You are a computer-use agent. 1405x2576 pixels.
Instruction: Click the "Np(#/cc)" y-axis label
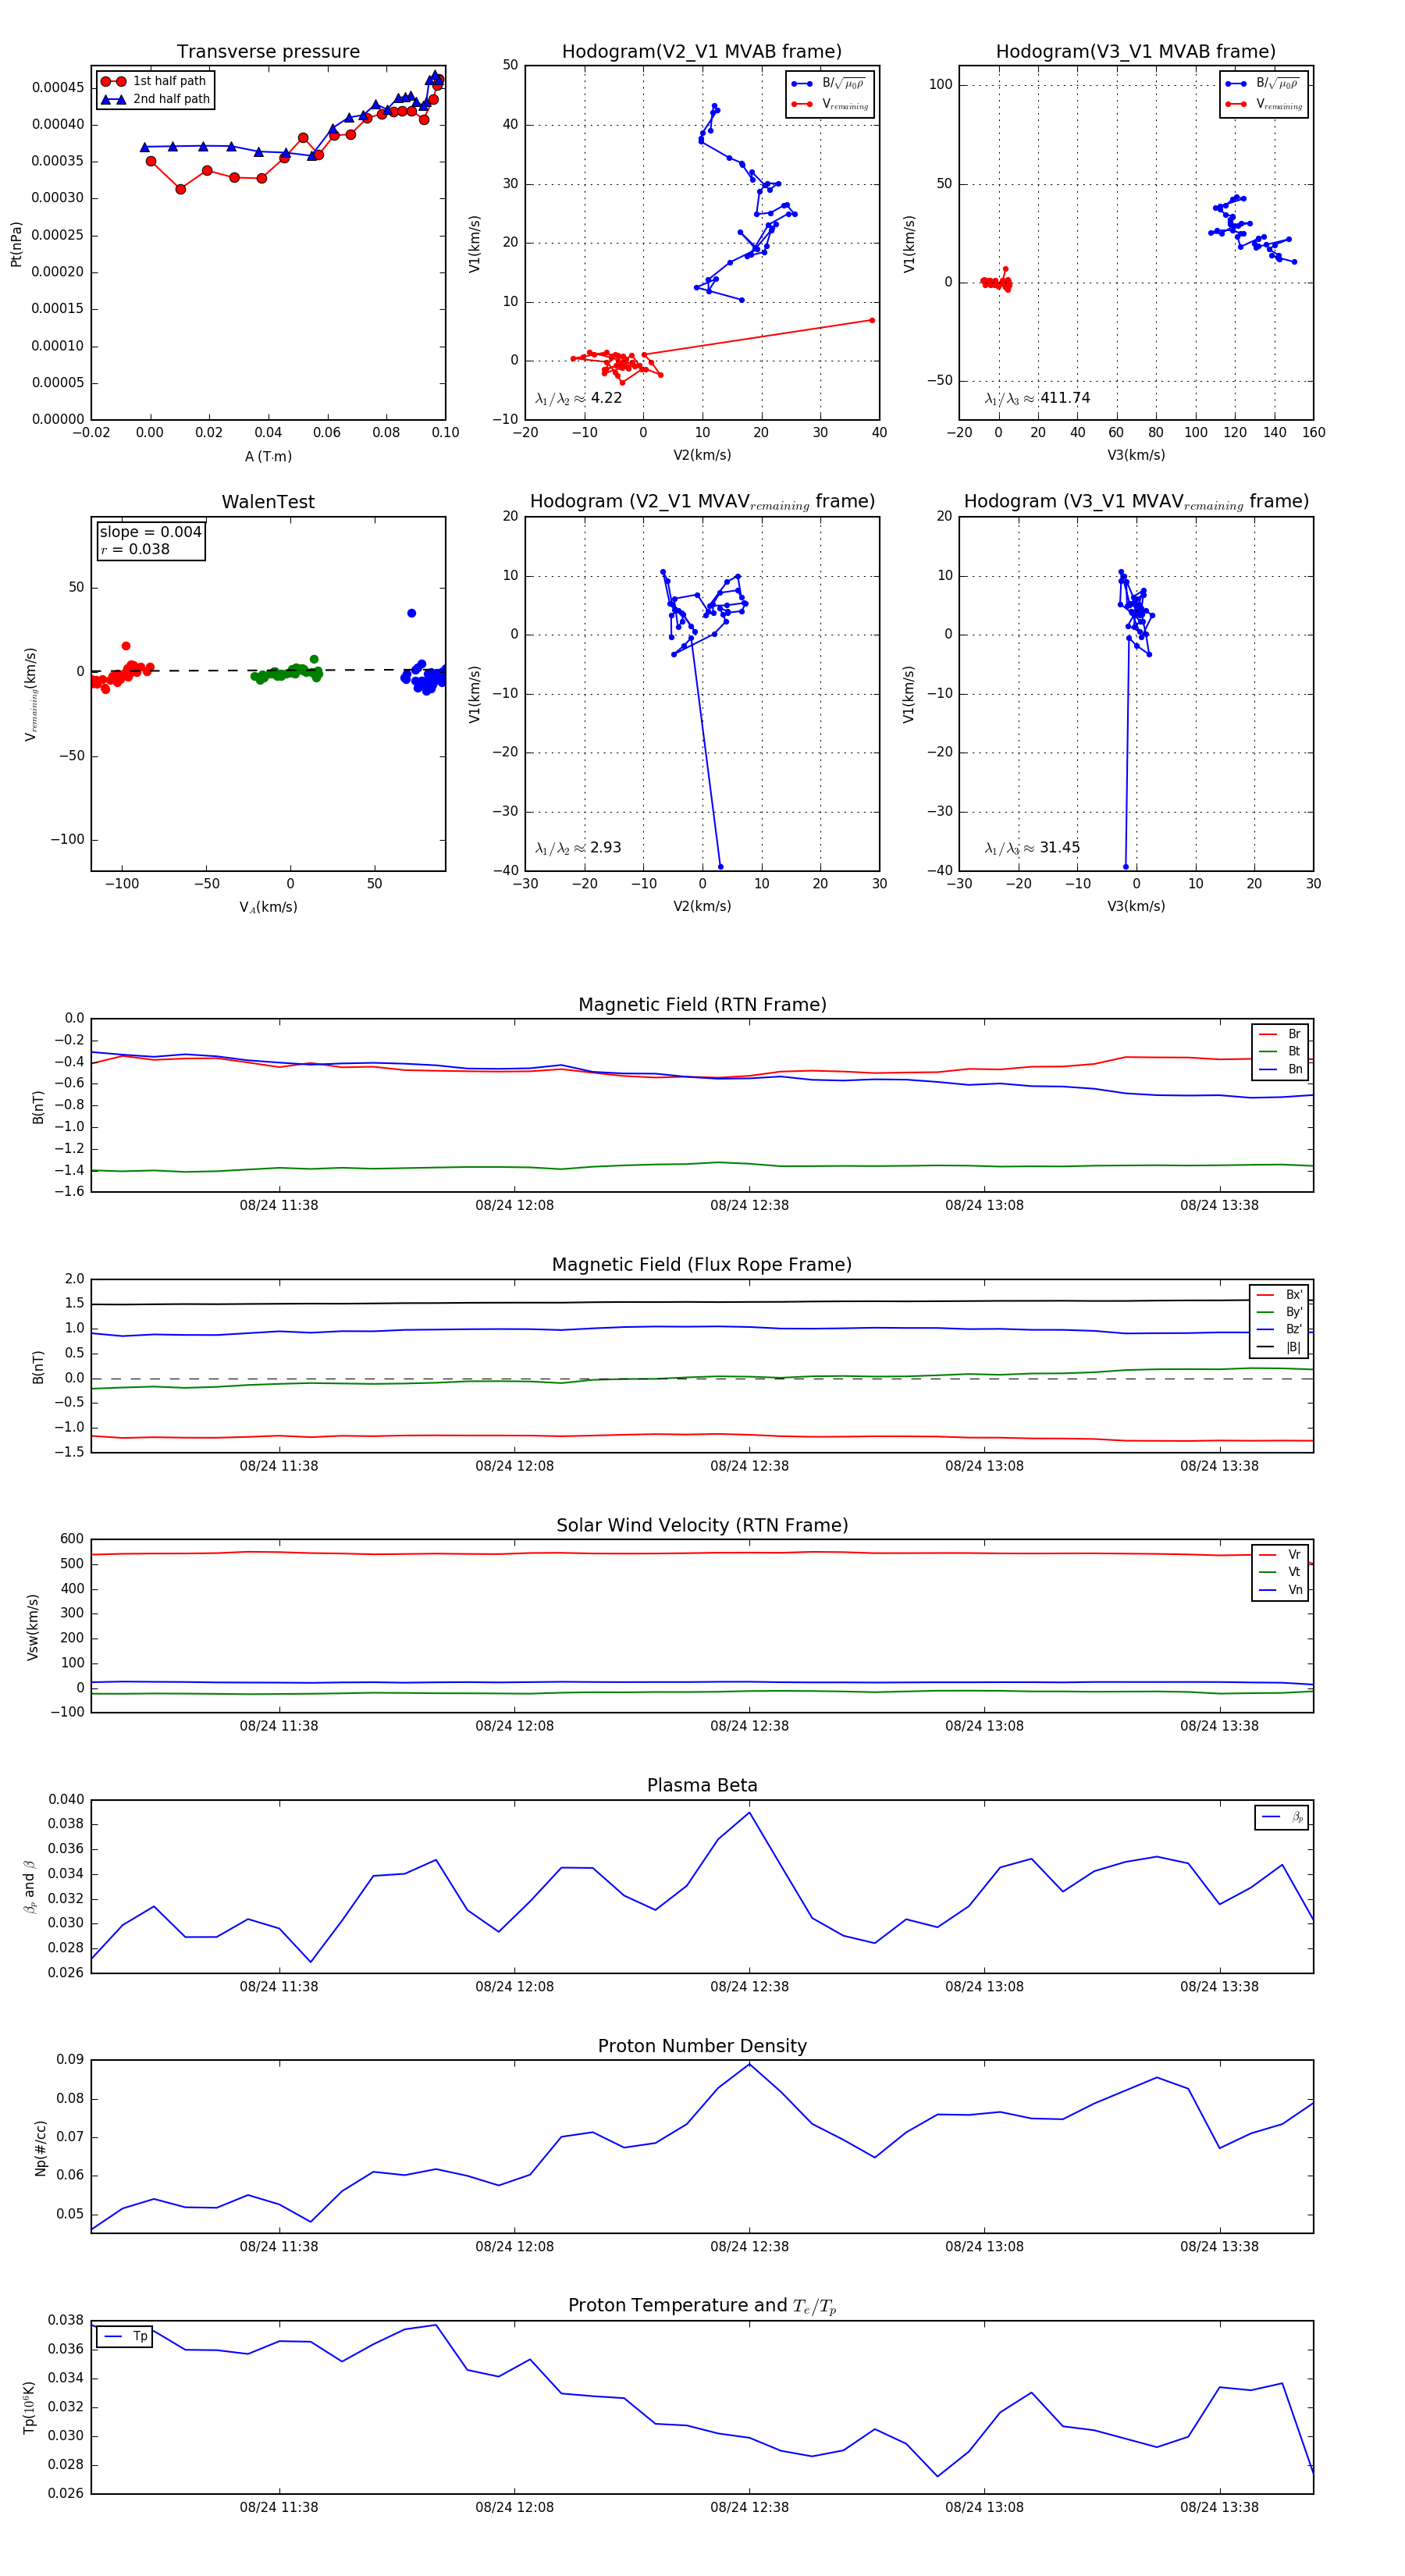point(40,2147)
